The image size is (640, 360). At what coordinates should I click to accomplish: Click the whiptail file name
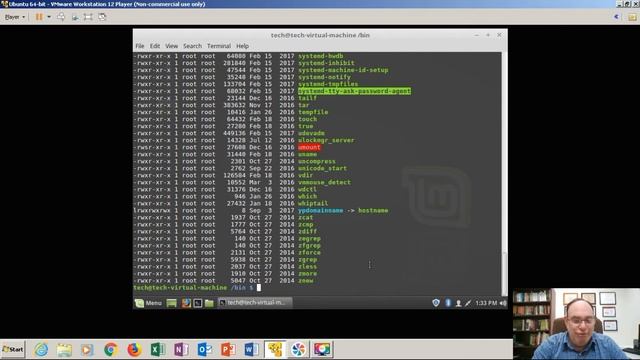coord(313,203)
